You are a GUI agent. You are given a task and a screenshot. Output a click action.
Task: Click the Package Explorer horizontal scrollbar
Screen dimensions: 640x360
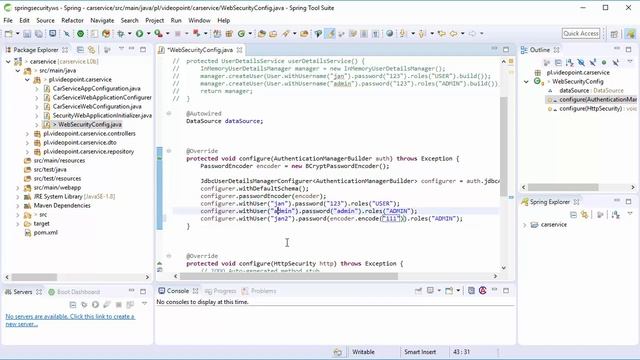[x=34, y=277]
